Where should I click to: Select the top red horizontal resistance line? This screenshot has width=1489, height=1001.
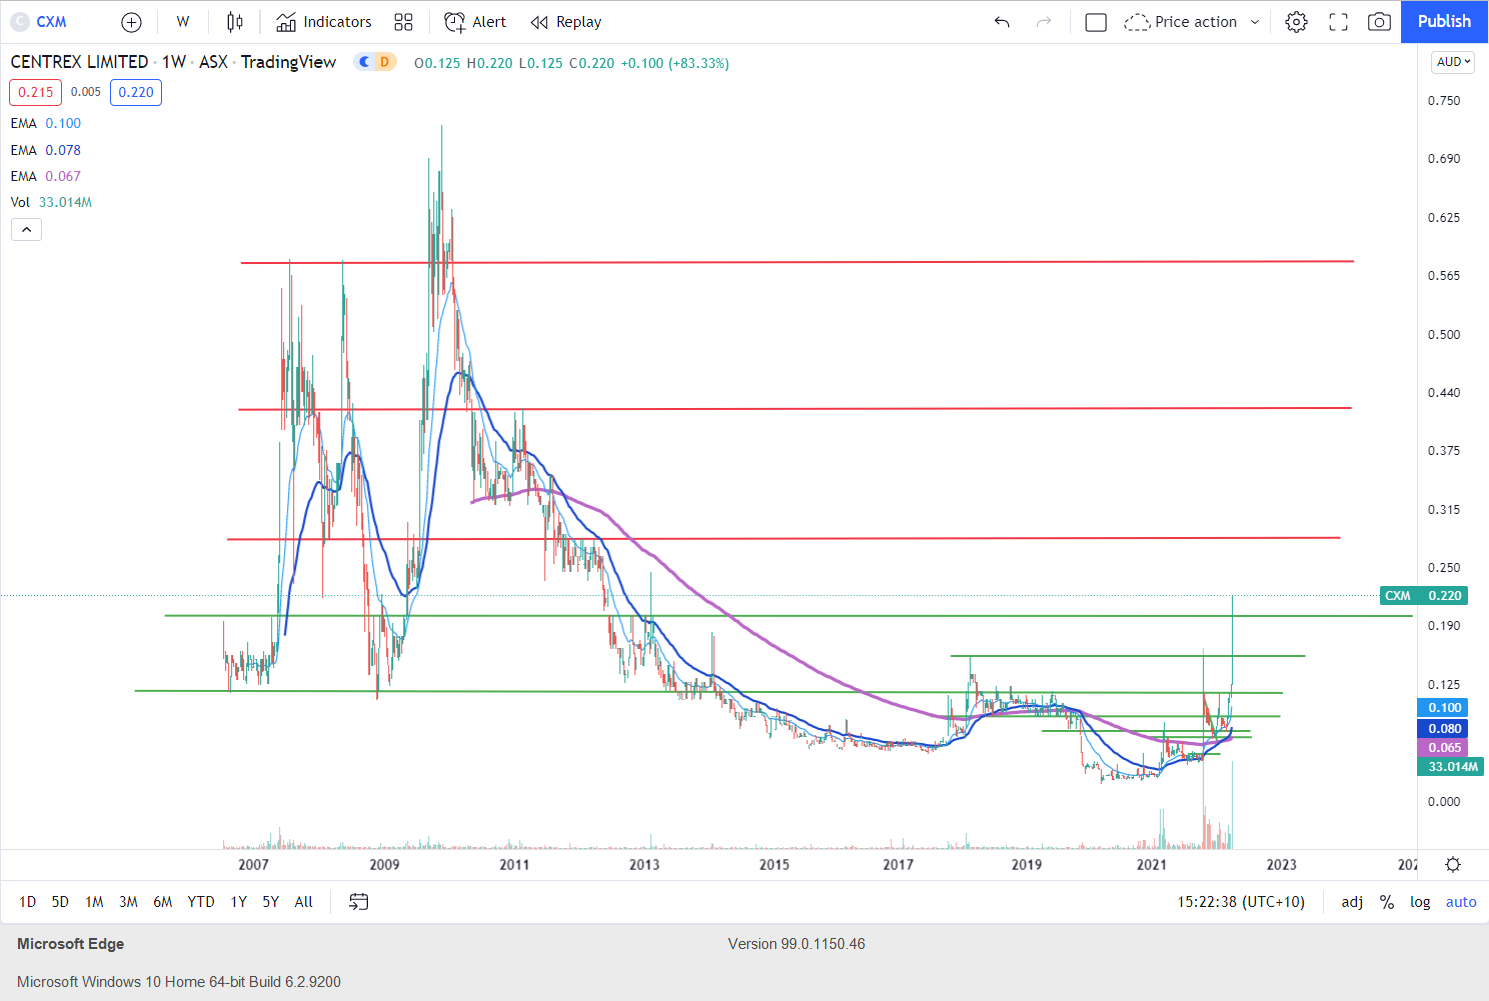797,262
